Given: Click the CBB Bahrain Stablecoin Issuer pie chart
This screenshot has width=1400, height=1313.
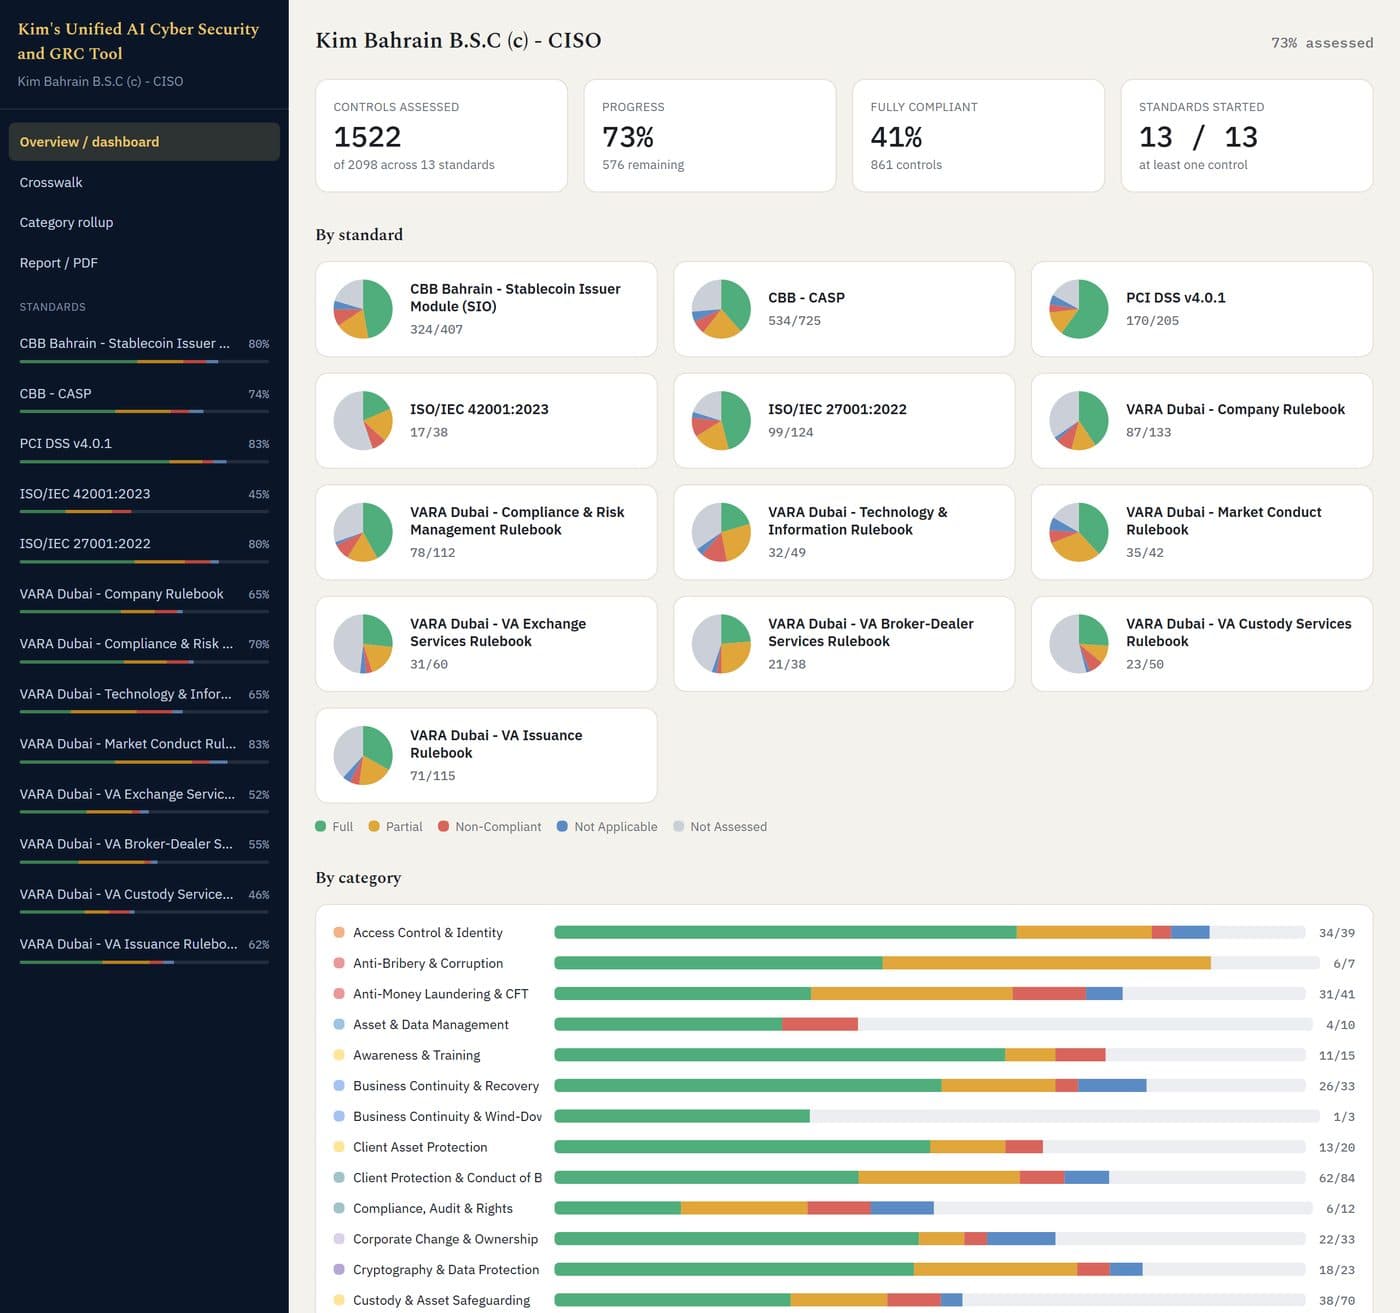Looking at the screenshot, I should [363, 309].
